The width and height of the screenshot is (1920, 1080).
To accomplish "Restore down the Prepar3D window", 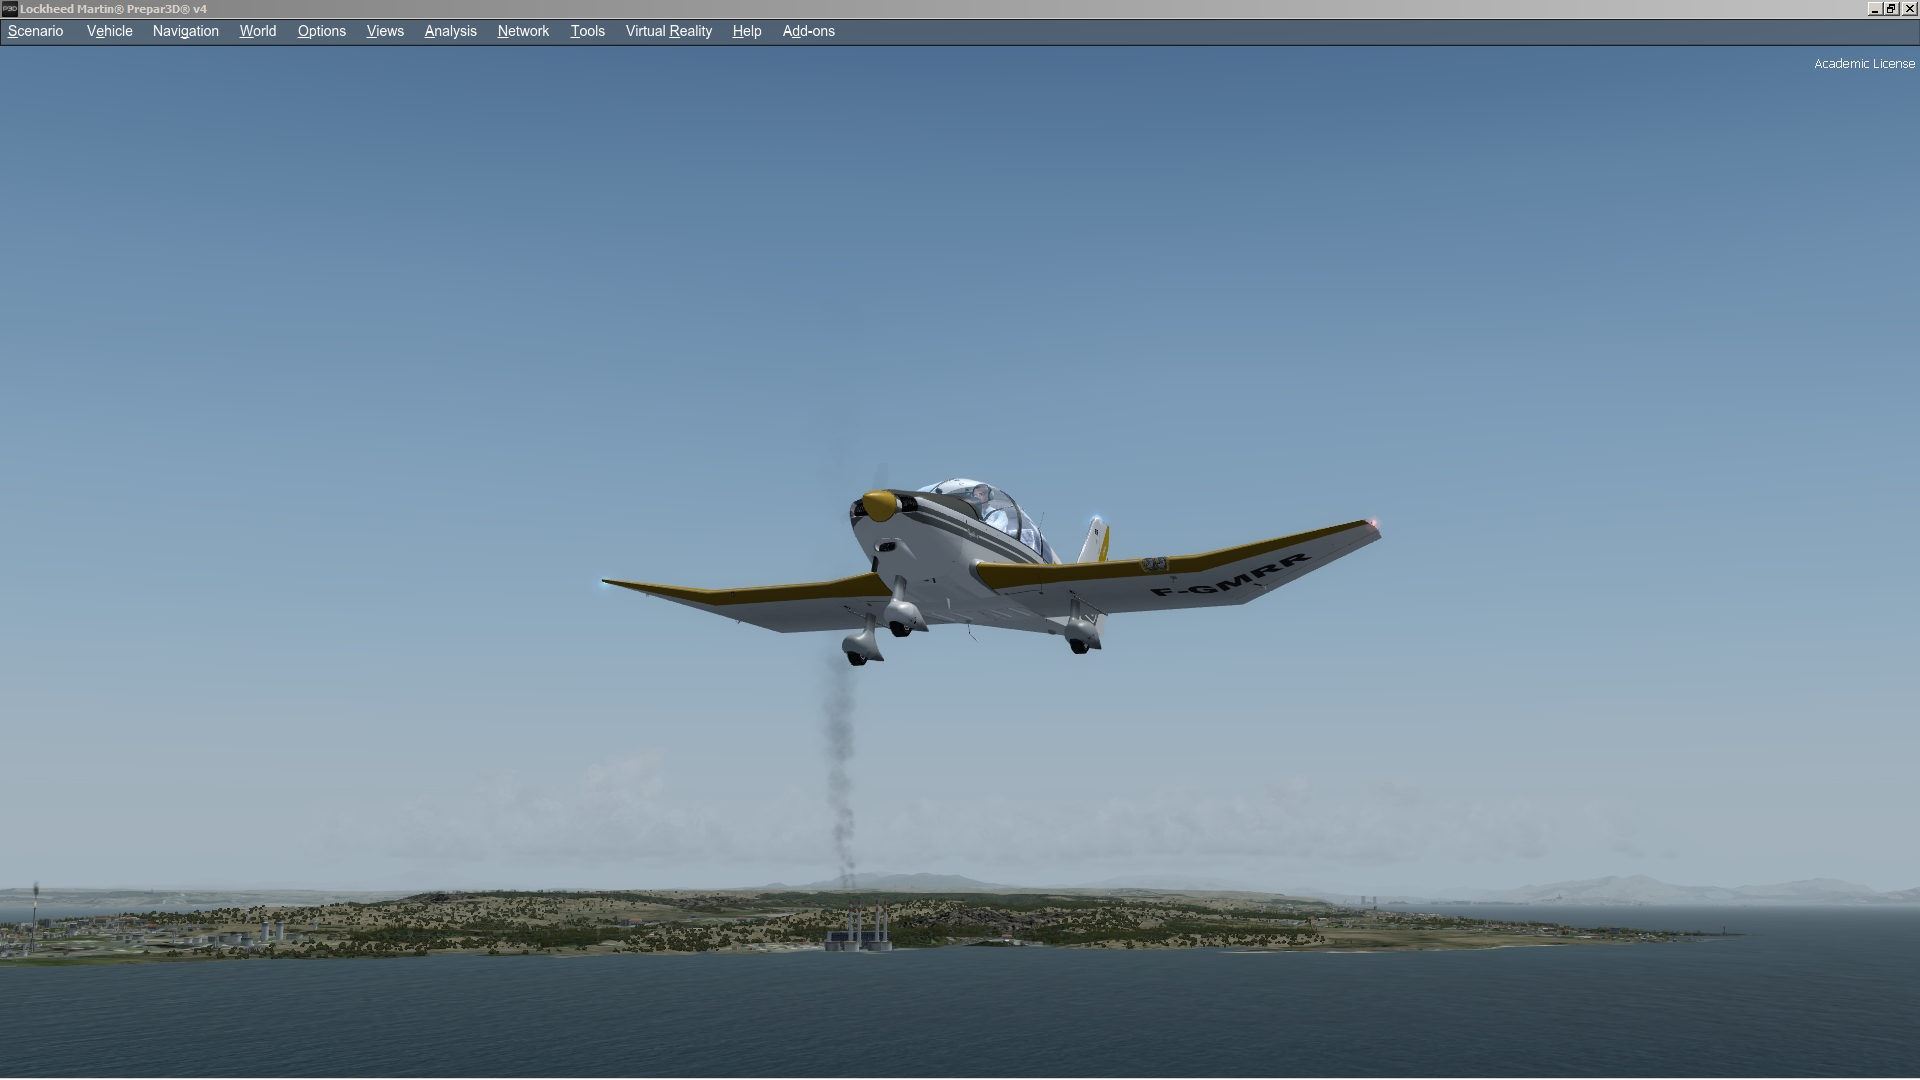I will point(1891,8).
